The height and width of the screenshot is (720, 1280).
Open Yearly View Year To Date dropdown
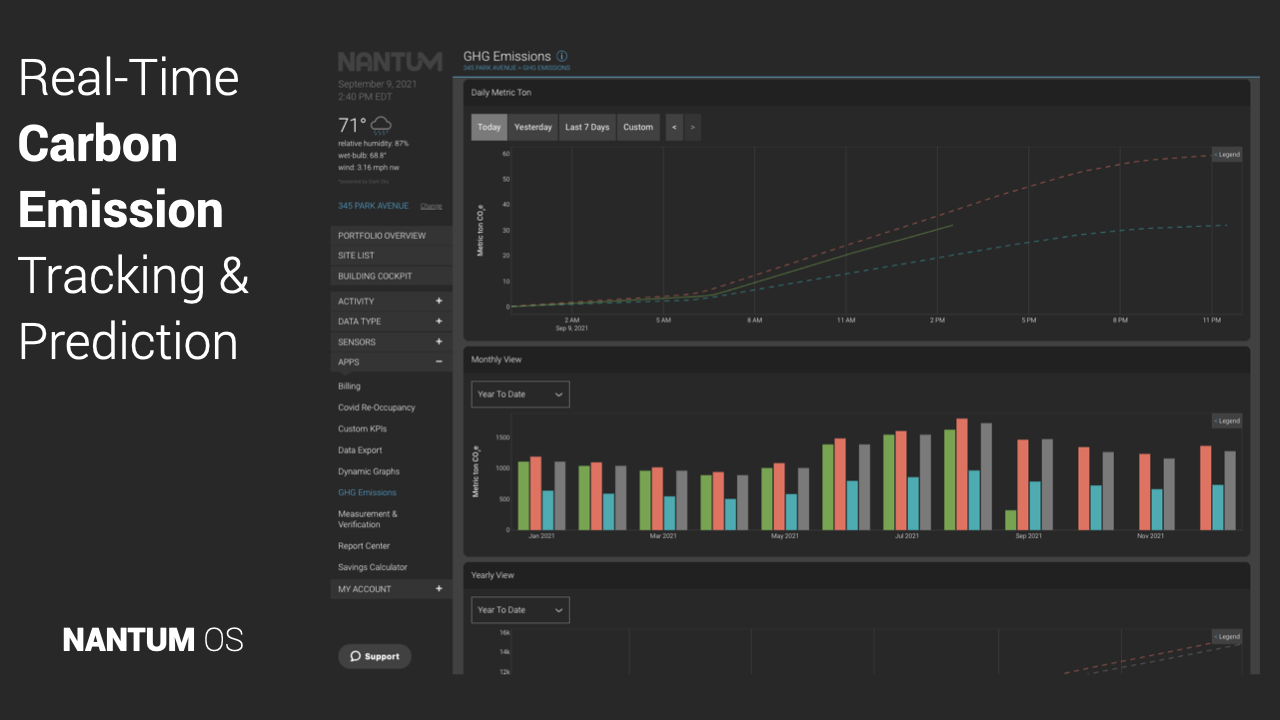point(520,610)
